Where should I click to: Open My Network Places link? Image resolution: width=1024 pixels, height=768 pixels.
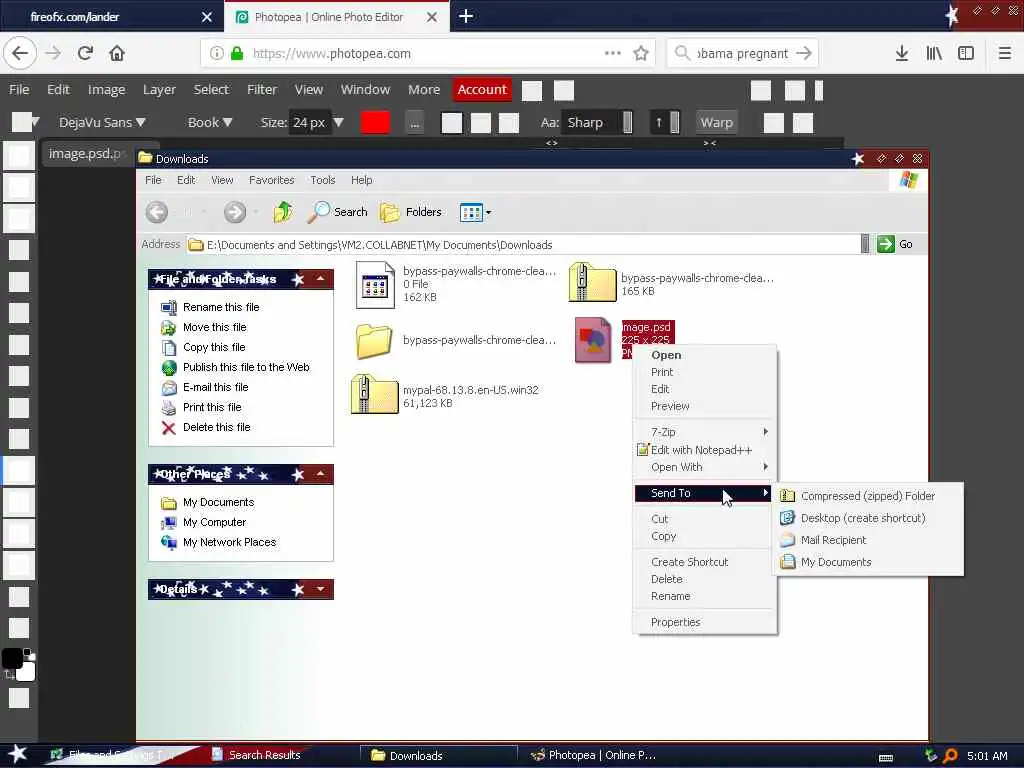(x=229, y=542)
